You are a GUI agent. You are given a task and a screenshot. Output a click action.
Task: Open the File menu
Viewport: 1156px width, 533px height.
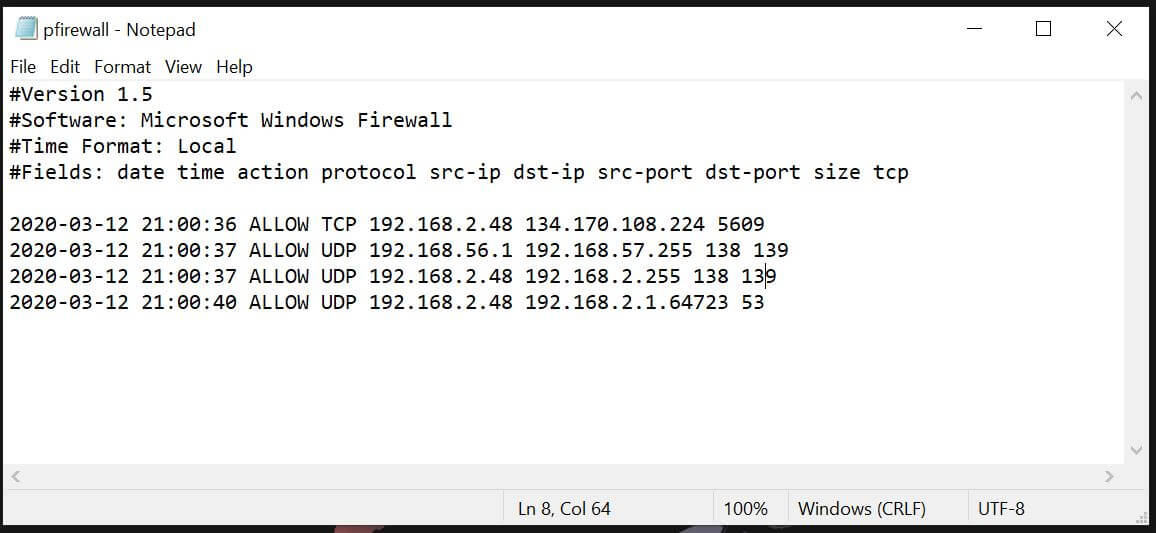pyautogui.click(x=23, y=67)
